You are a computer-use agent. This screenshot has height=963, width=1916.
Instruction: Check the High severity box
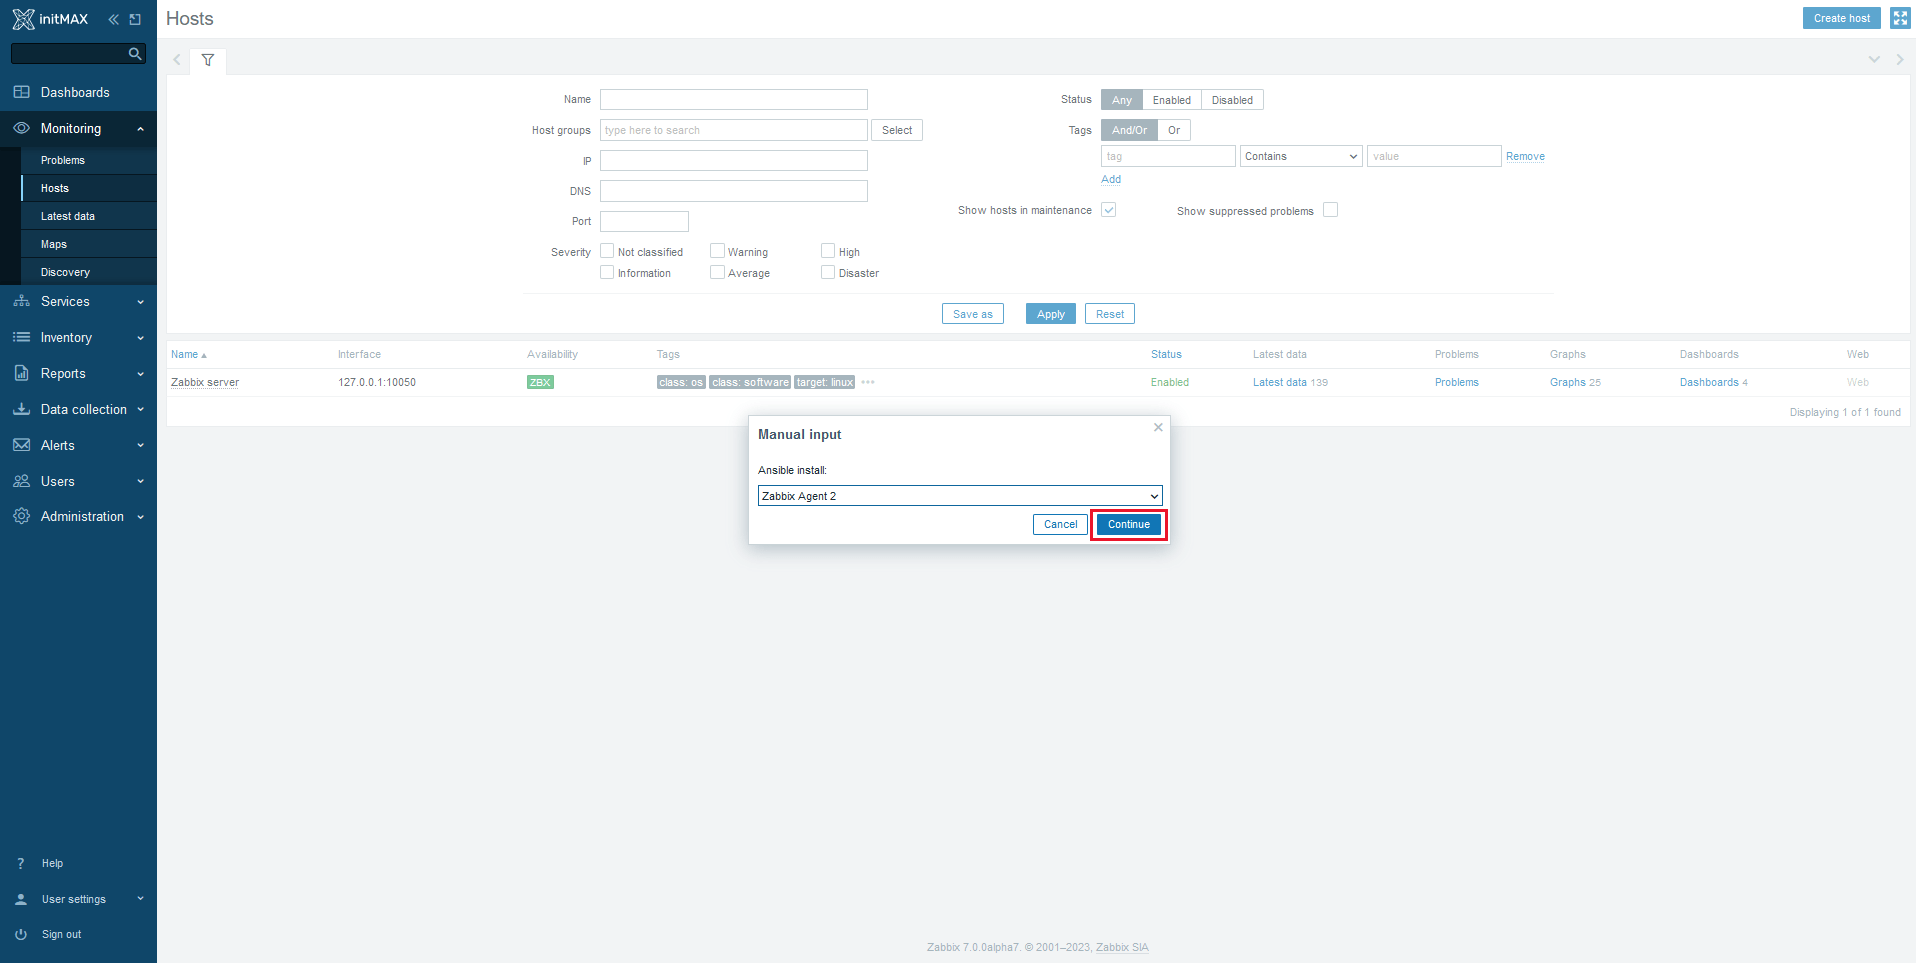[x=828, y=251]
